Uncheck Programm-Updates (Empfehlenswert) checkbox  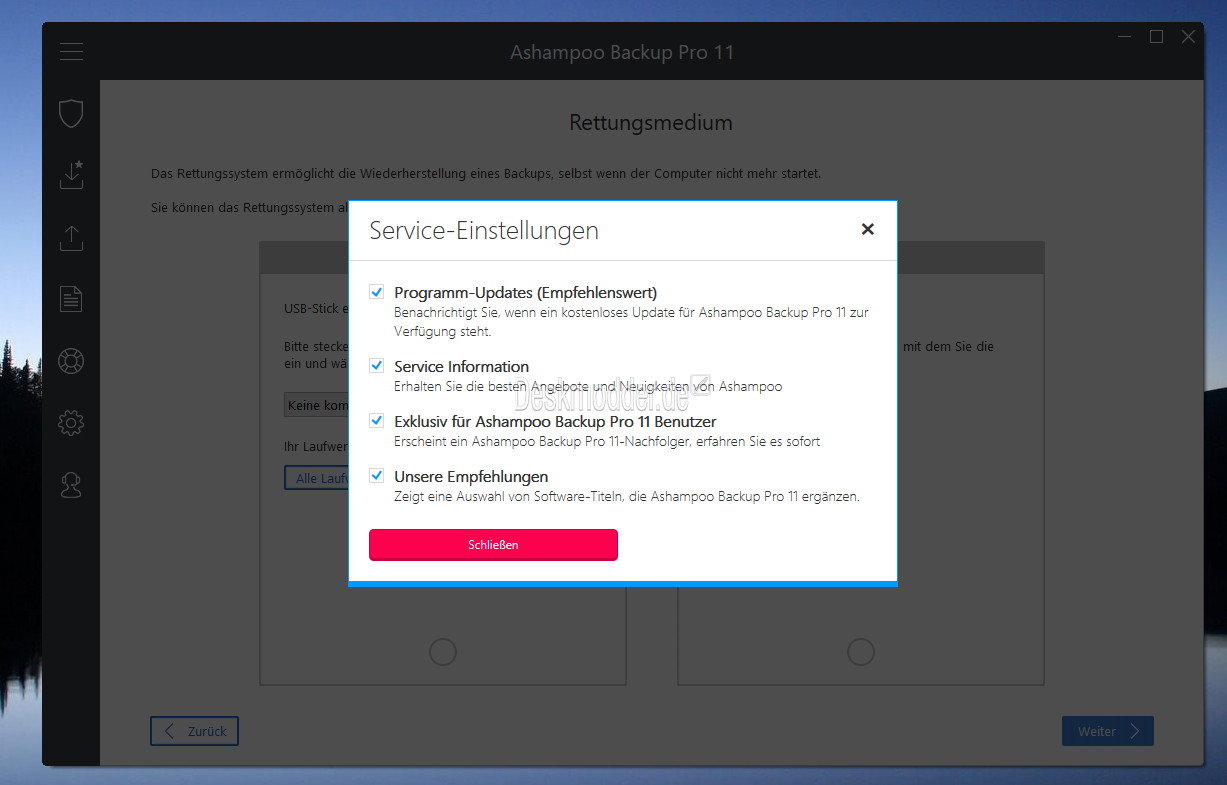point(377,292)
